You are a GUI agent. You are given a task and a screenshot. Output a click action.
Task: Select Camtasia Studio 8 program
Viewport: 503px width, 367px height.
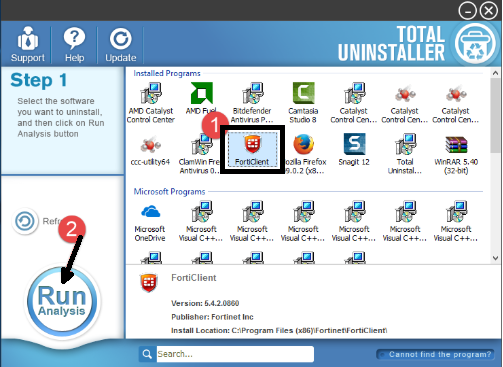[303, 103]
